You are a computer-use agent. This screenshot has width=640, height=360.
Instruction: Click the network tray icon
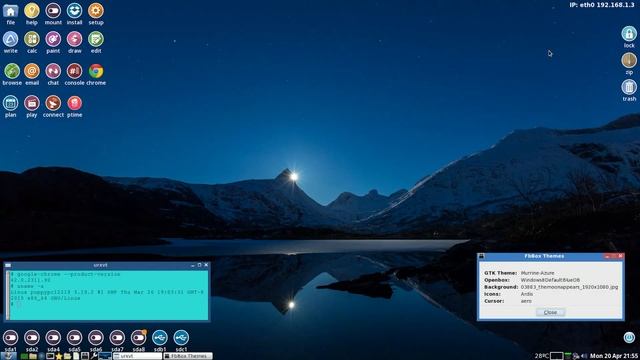click(576, 356)
